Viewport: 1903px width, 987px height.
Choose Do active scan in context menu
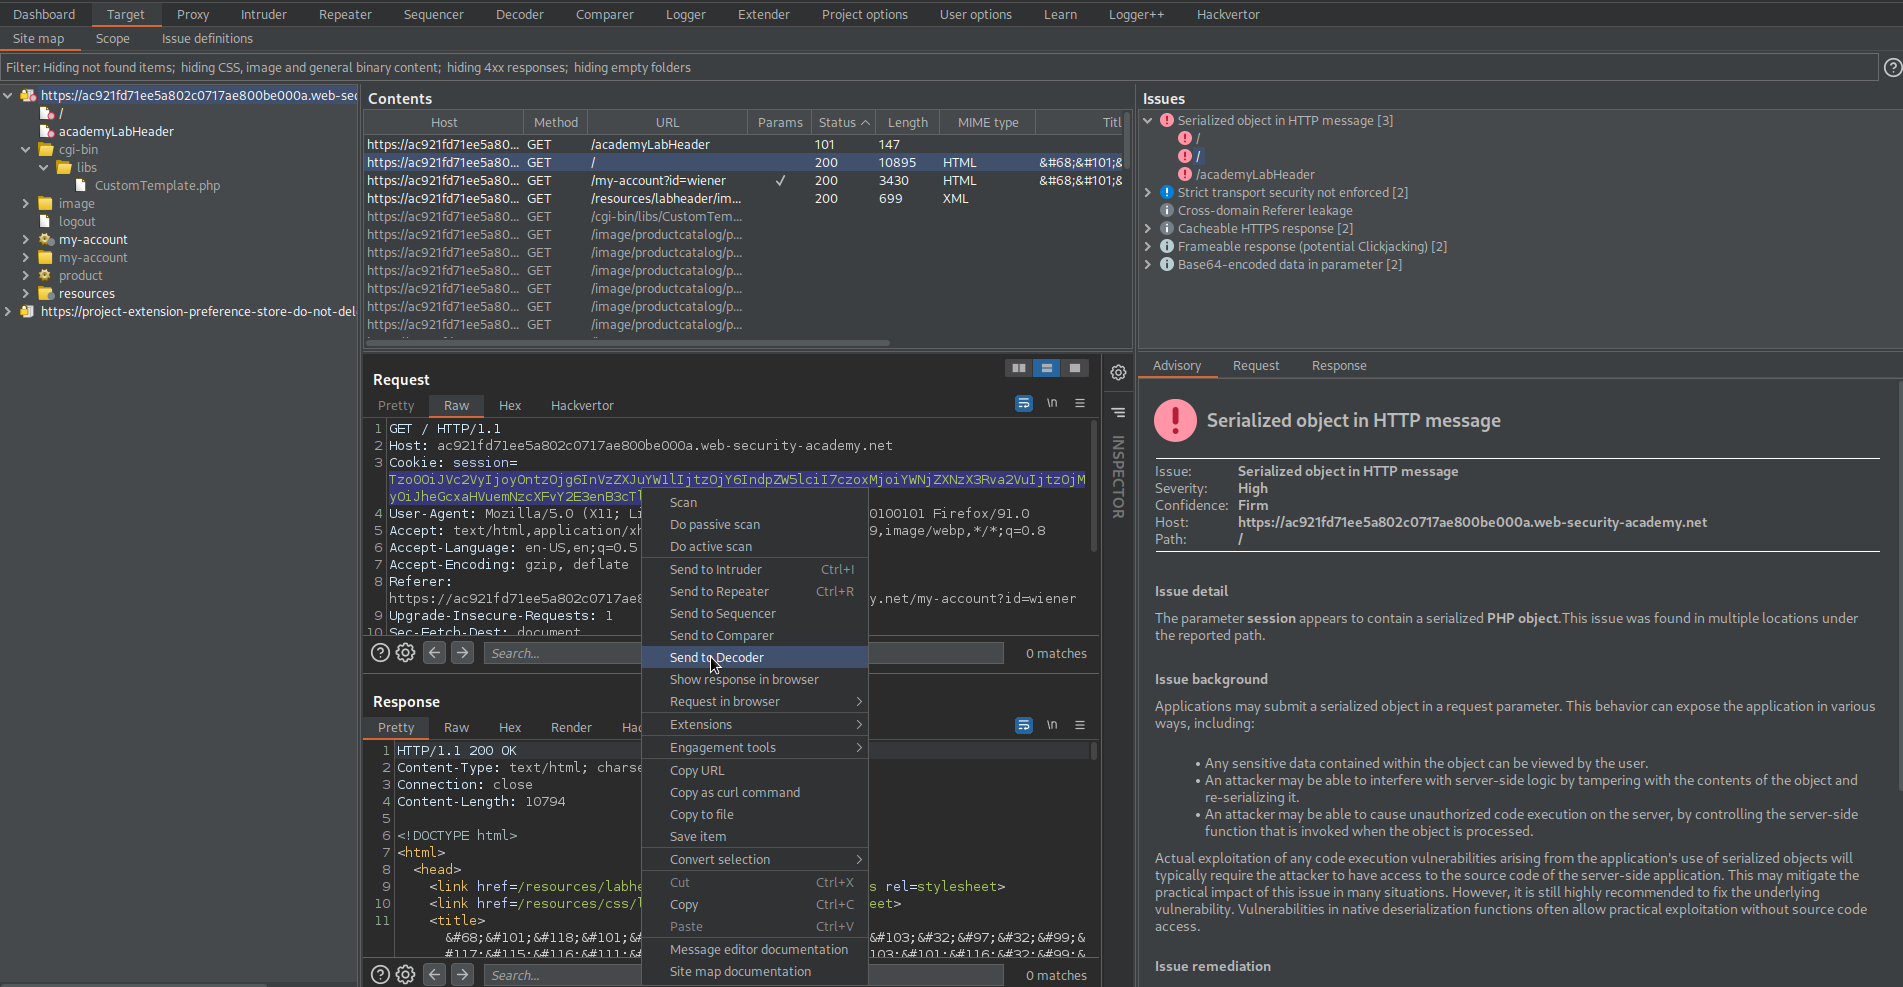point(754,546)
